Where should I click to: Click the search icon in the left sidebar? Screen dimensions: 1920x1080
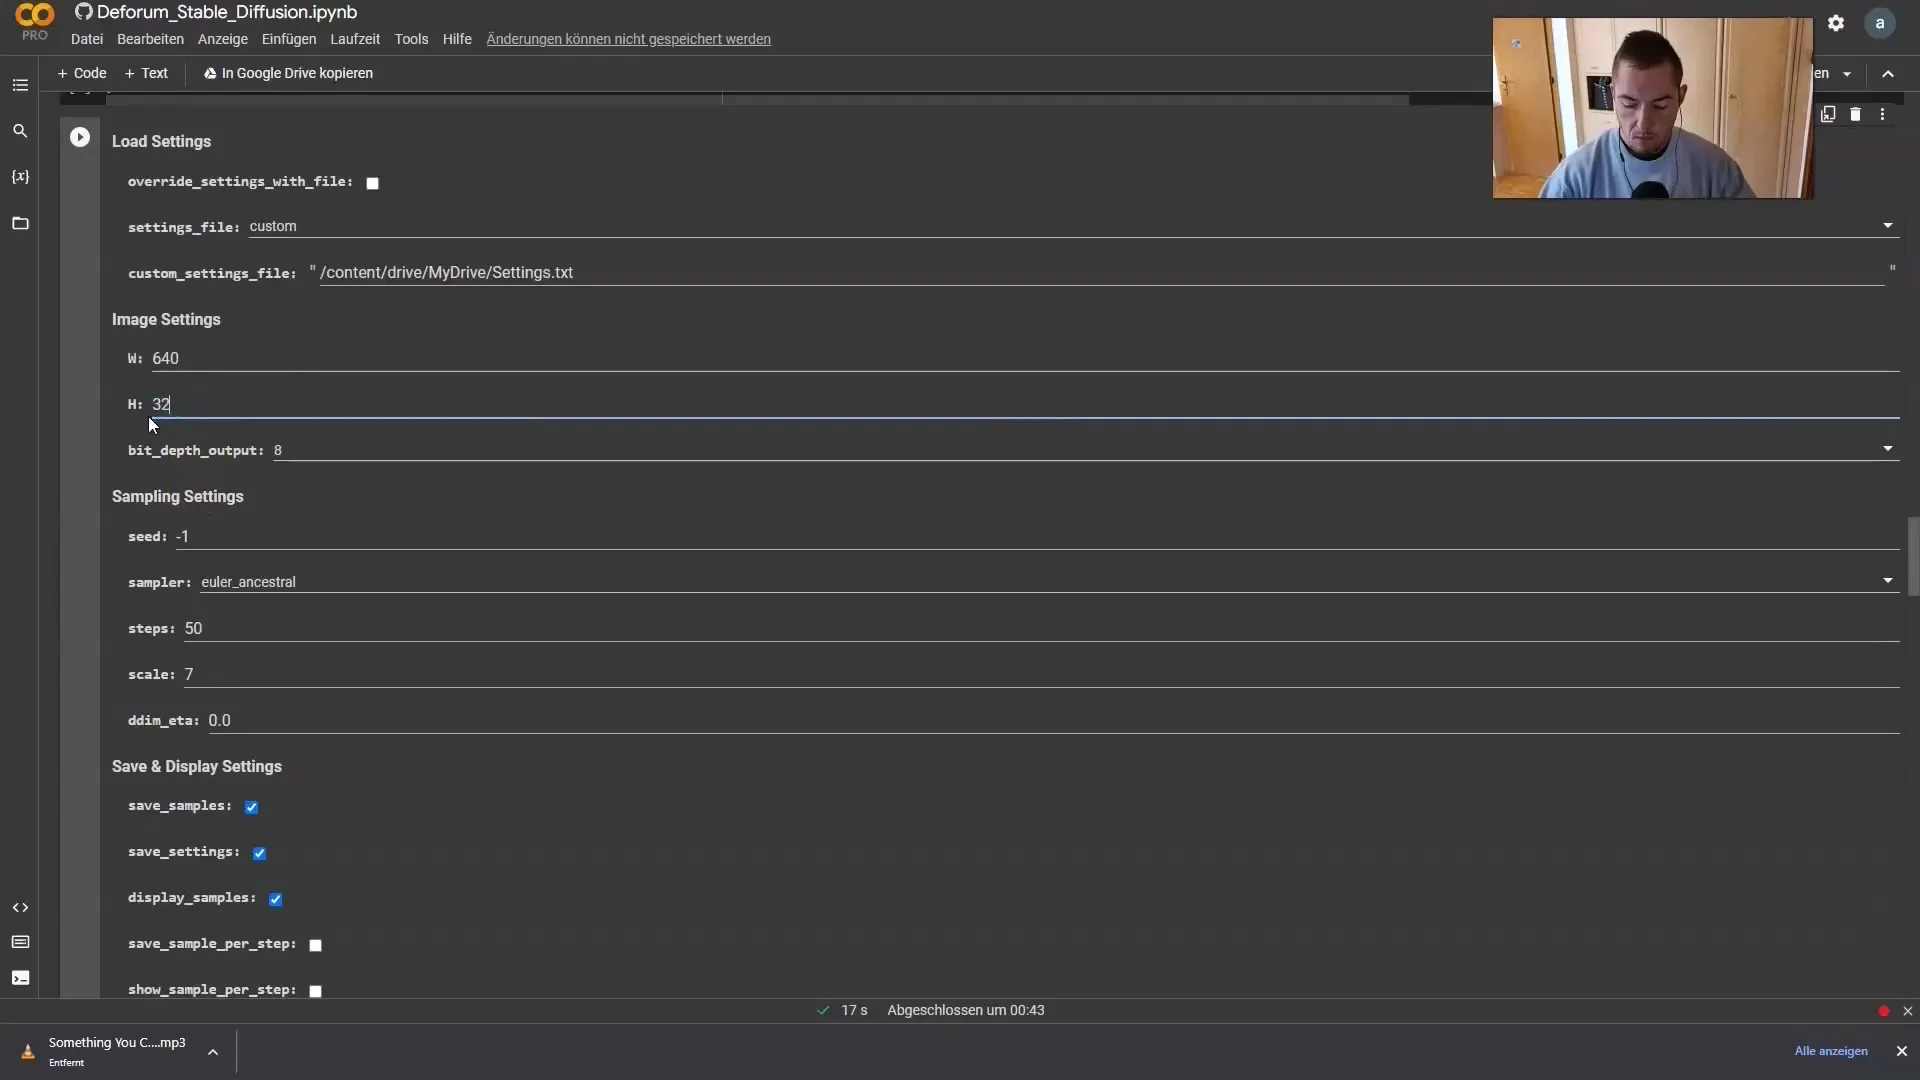(x=20, y=131)
